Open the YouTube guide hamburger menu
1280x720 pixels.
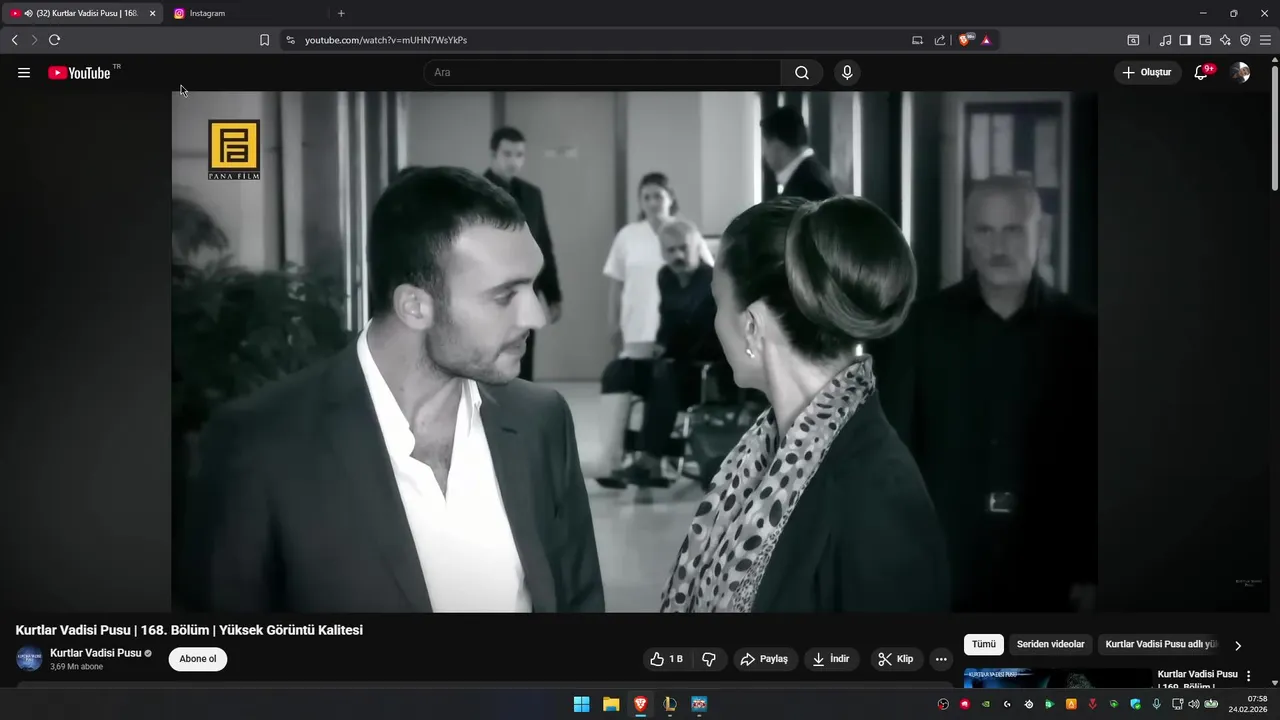[24, 73]
